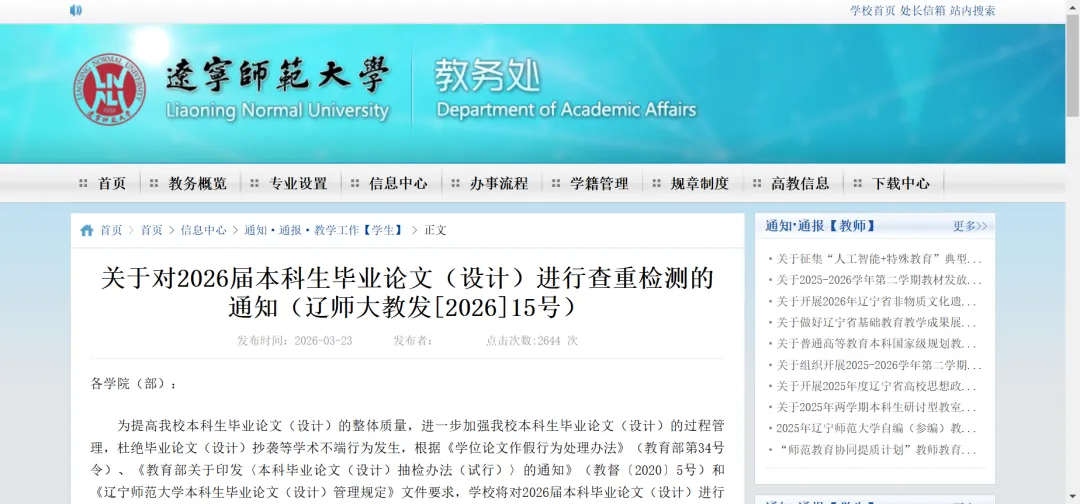Open the 站内搜索 link
This screenshot has width=1080, height=504.
click(x=973, y=10)
